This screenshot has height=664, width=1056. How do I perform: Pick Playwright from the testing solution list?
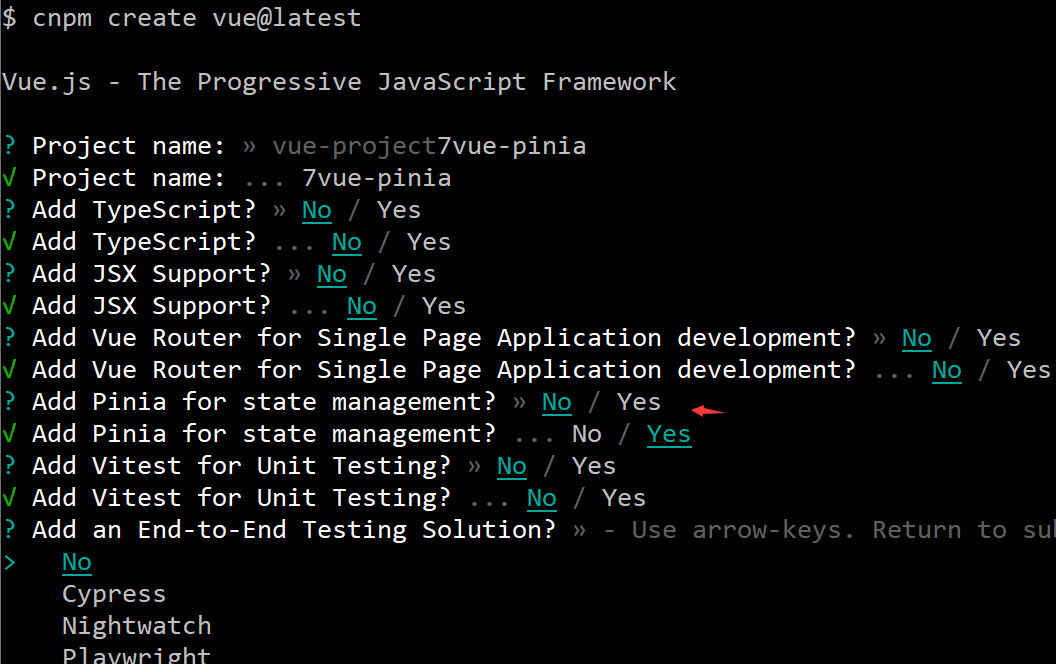pos(136,656)
